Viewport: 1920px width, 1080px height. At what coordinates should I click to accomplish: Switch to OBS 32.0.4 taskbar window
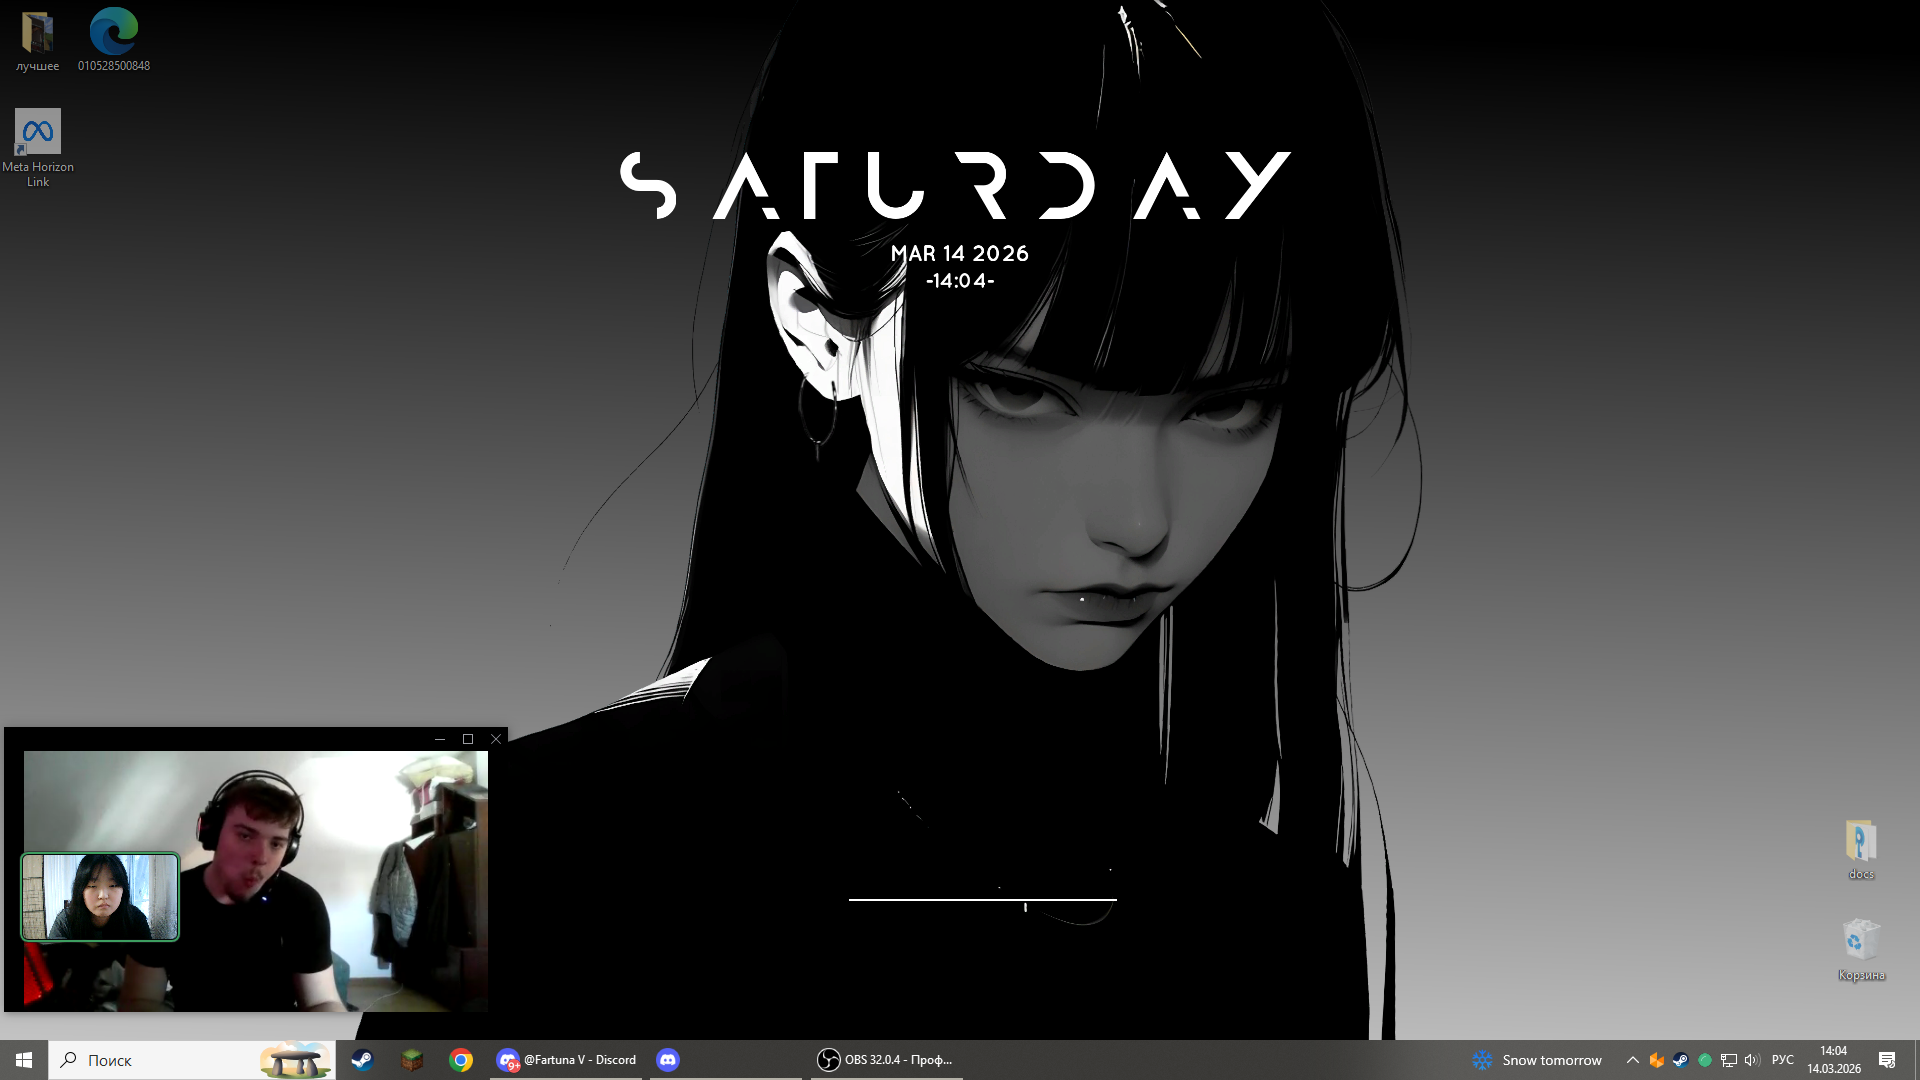tap(886, 1060)
